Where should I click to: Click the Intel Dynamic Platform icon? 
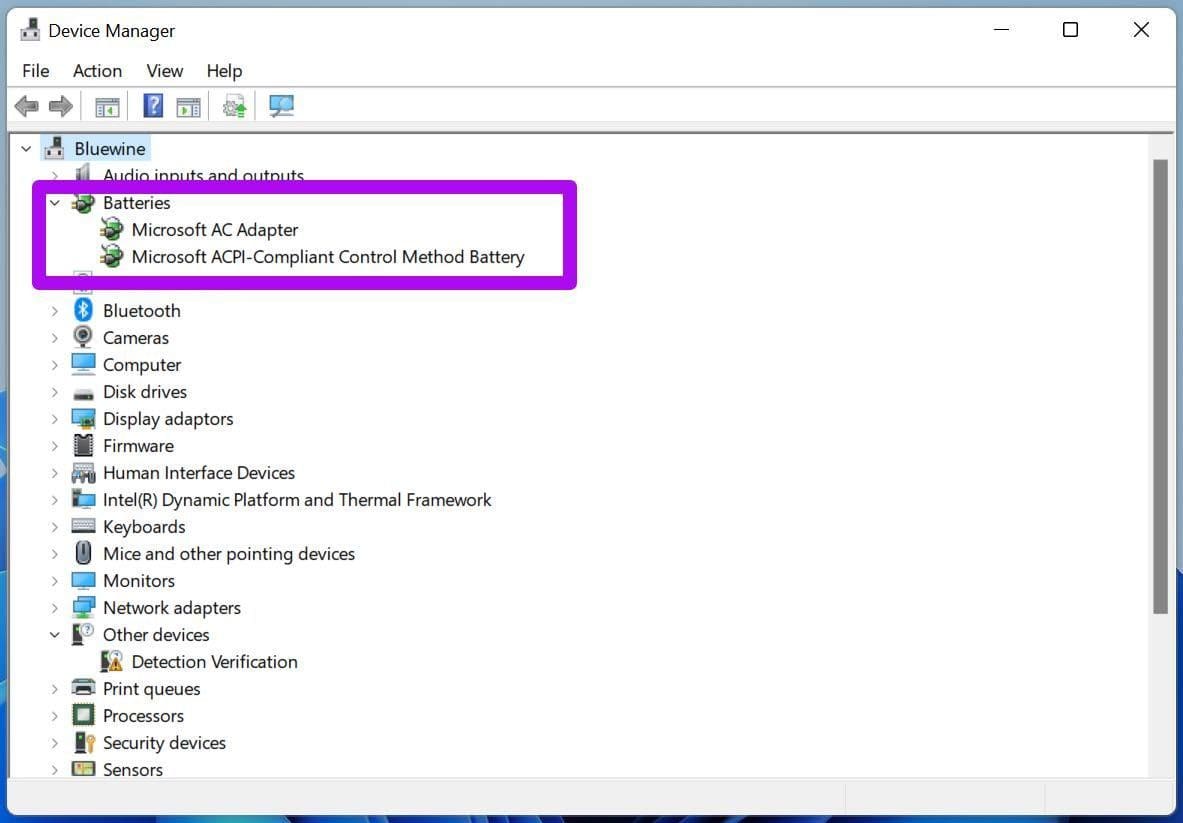click(x=83, y=499)
